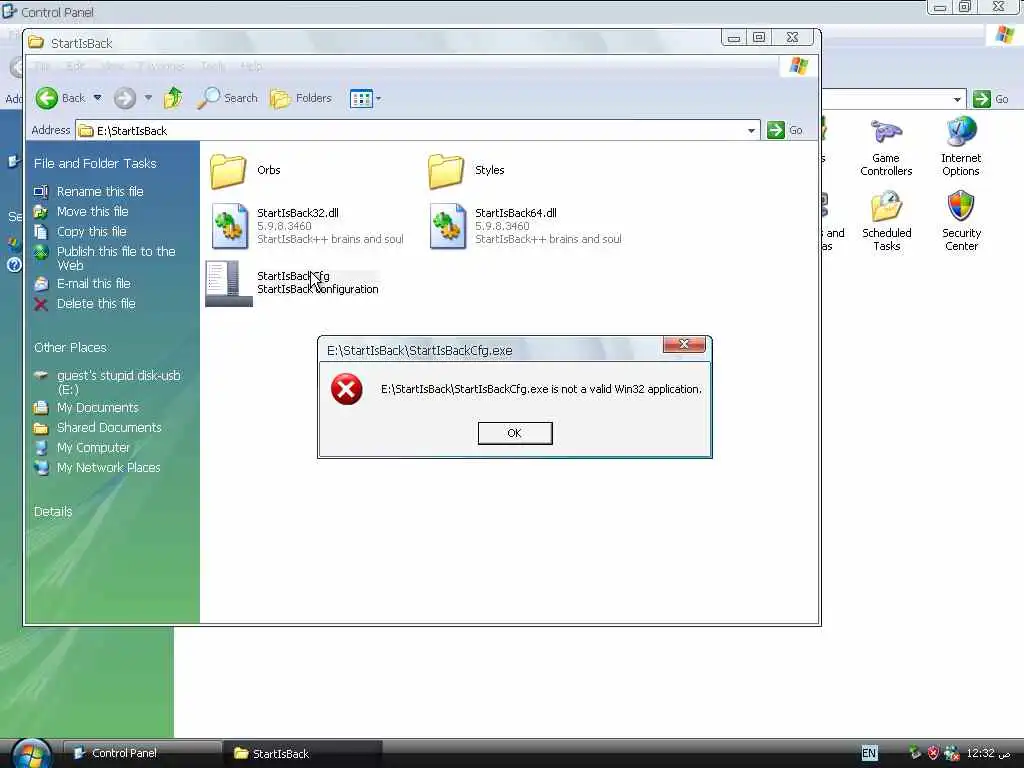This screenshot has width=1024, height=768.
Task: Open Game Controllers in Control Panel
Action: [x=886, y=147]
